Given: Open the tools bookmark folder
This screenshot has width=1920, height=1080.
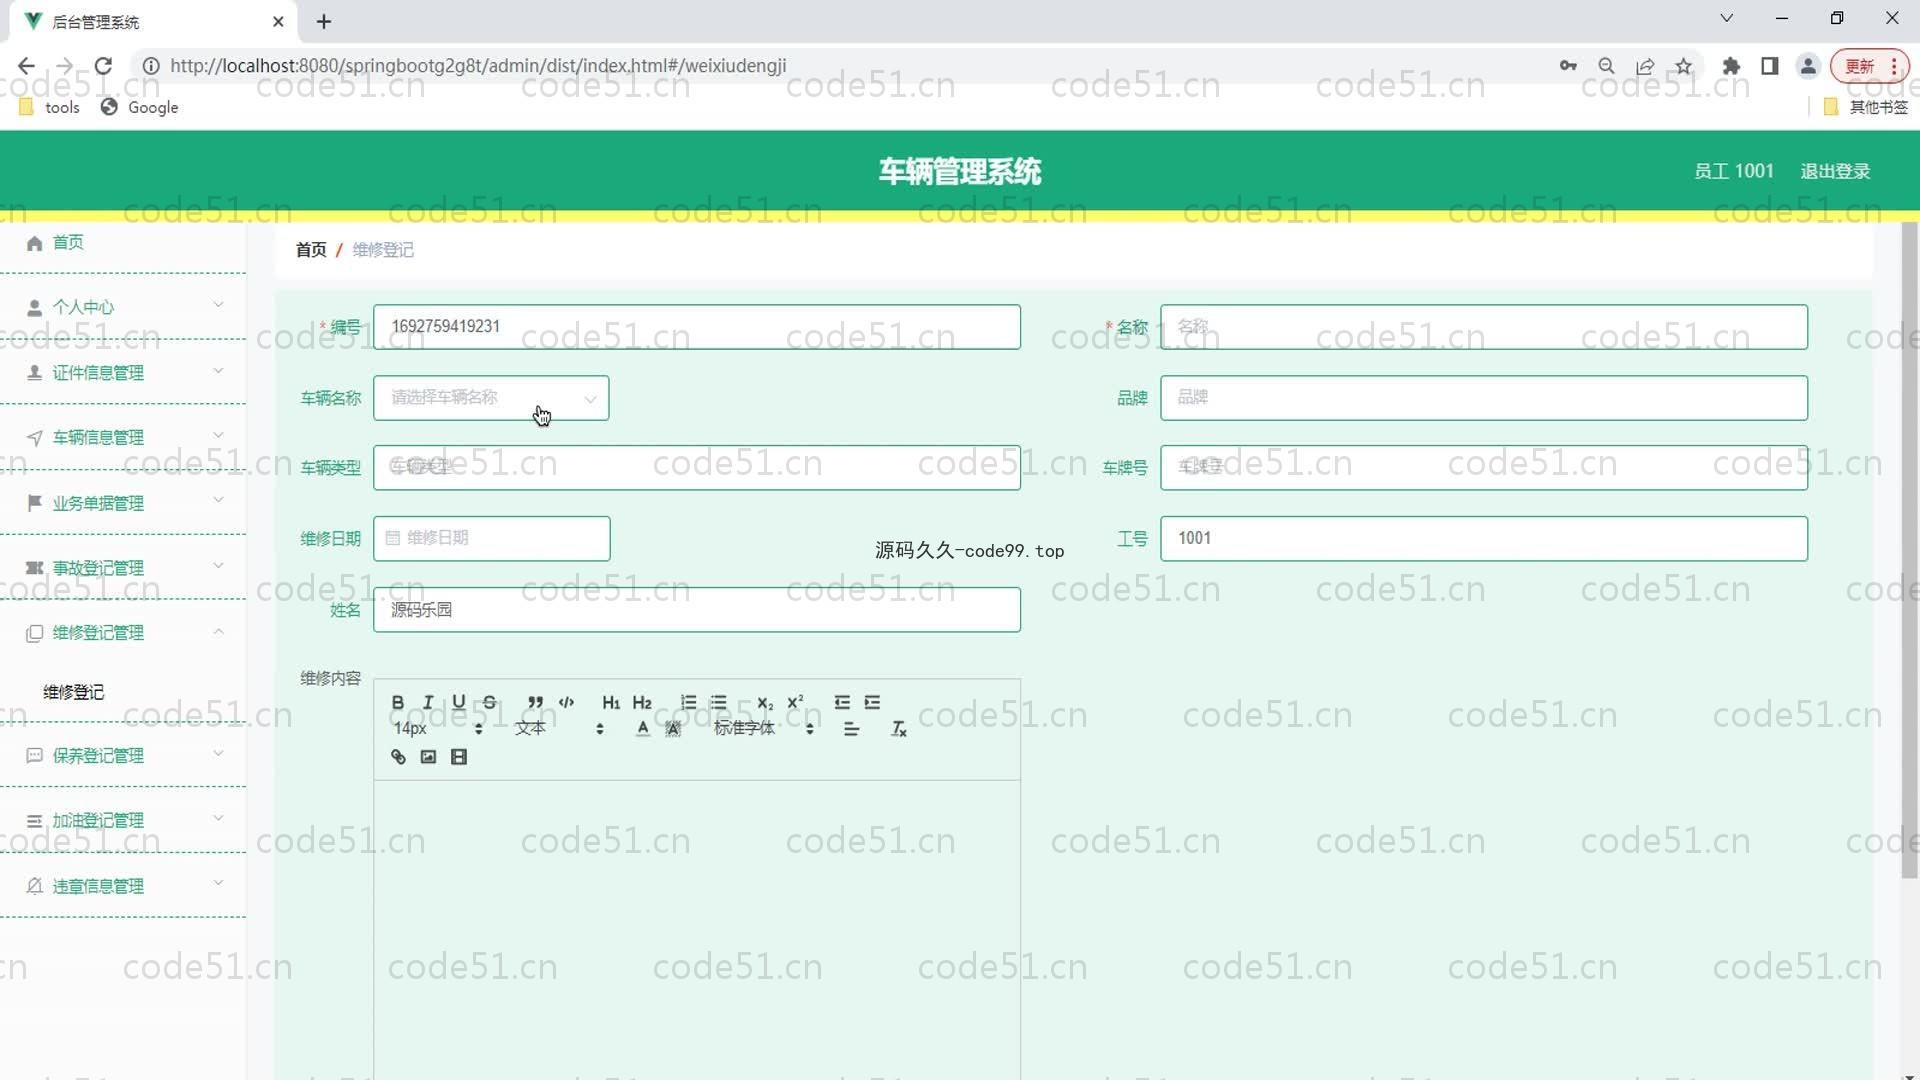Looking at the screenshot, I should point(49,107).
